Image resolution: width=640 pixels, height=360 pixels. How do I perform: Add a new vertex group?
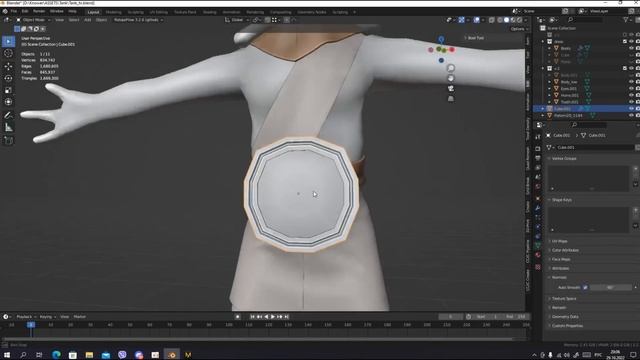[636, 168]
